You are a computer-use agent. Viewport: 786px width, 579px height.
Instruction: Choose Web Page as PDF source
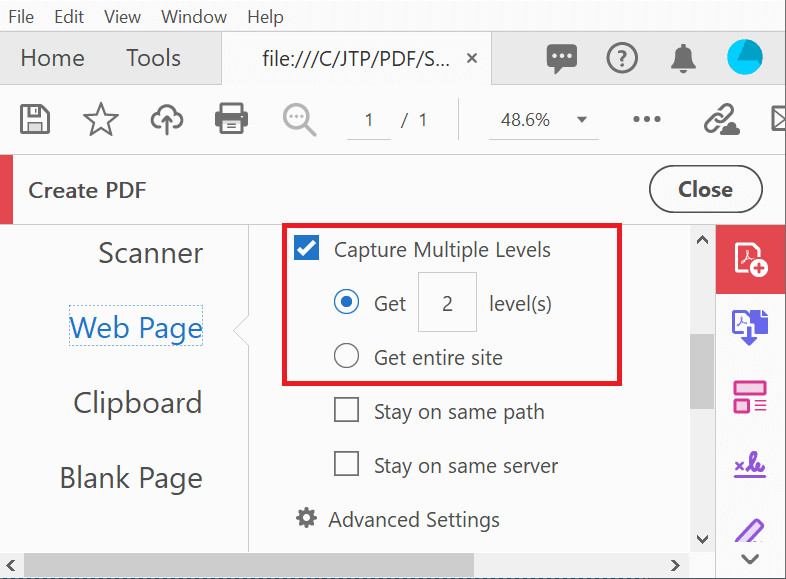[x=136, y=327]
